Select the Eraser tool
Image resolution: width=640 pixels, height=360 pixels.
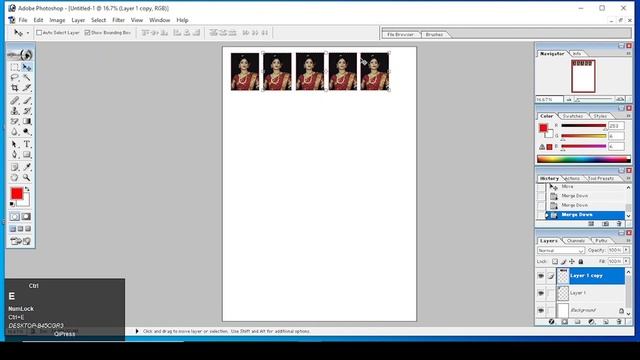[14, 121]
